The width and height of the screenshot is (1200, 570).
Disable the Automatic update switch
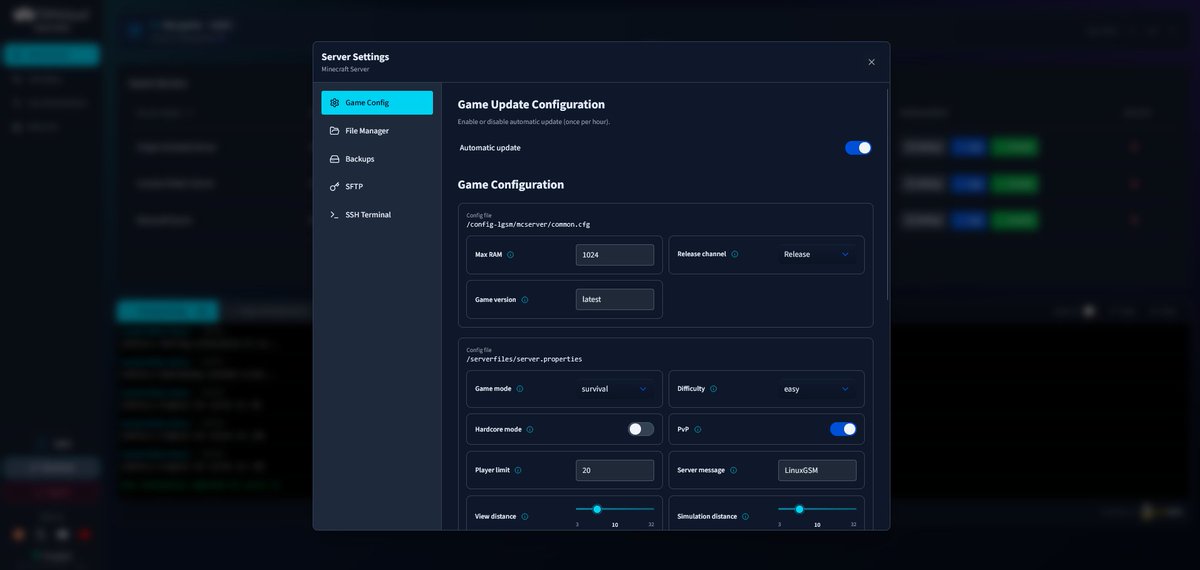pyautogui.click(x=858, y=148)
